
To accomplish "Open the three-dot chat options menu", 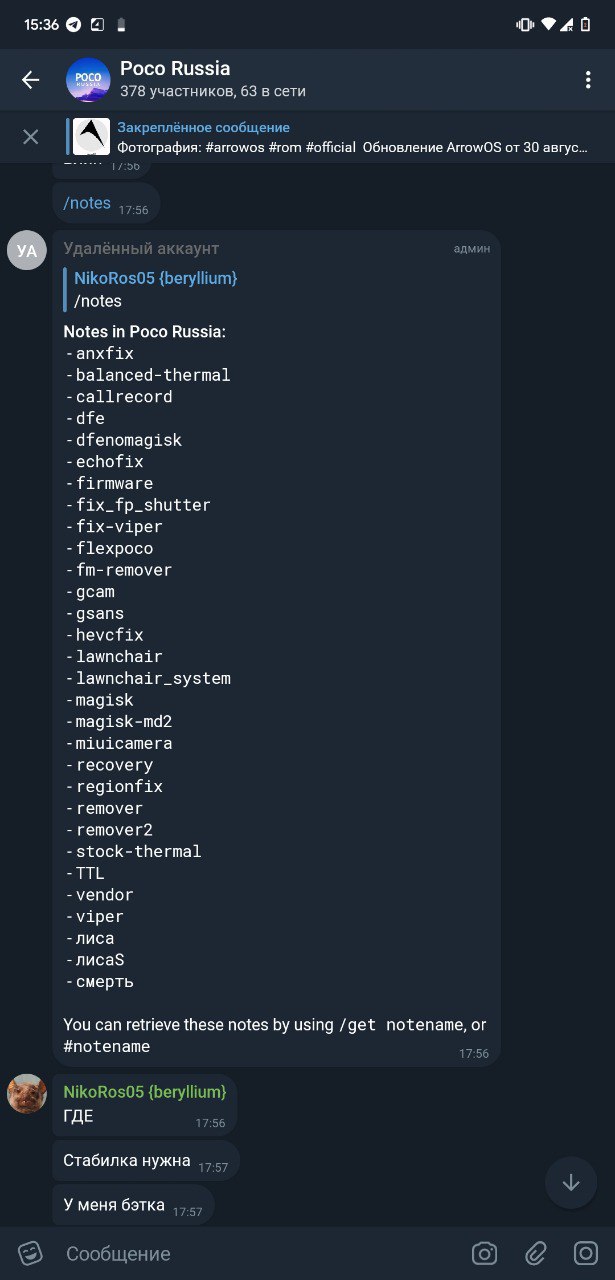I will point(587,80).
